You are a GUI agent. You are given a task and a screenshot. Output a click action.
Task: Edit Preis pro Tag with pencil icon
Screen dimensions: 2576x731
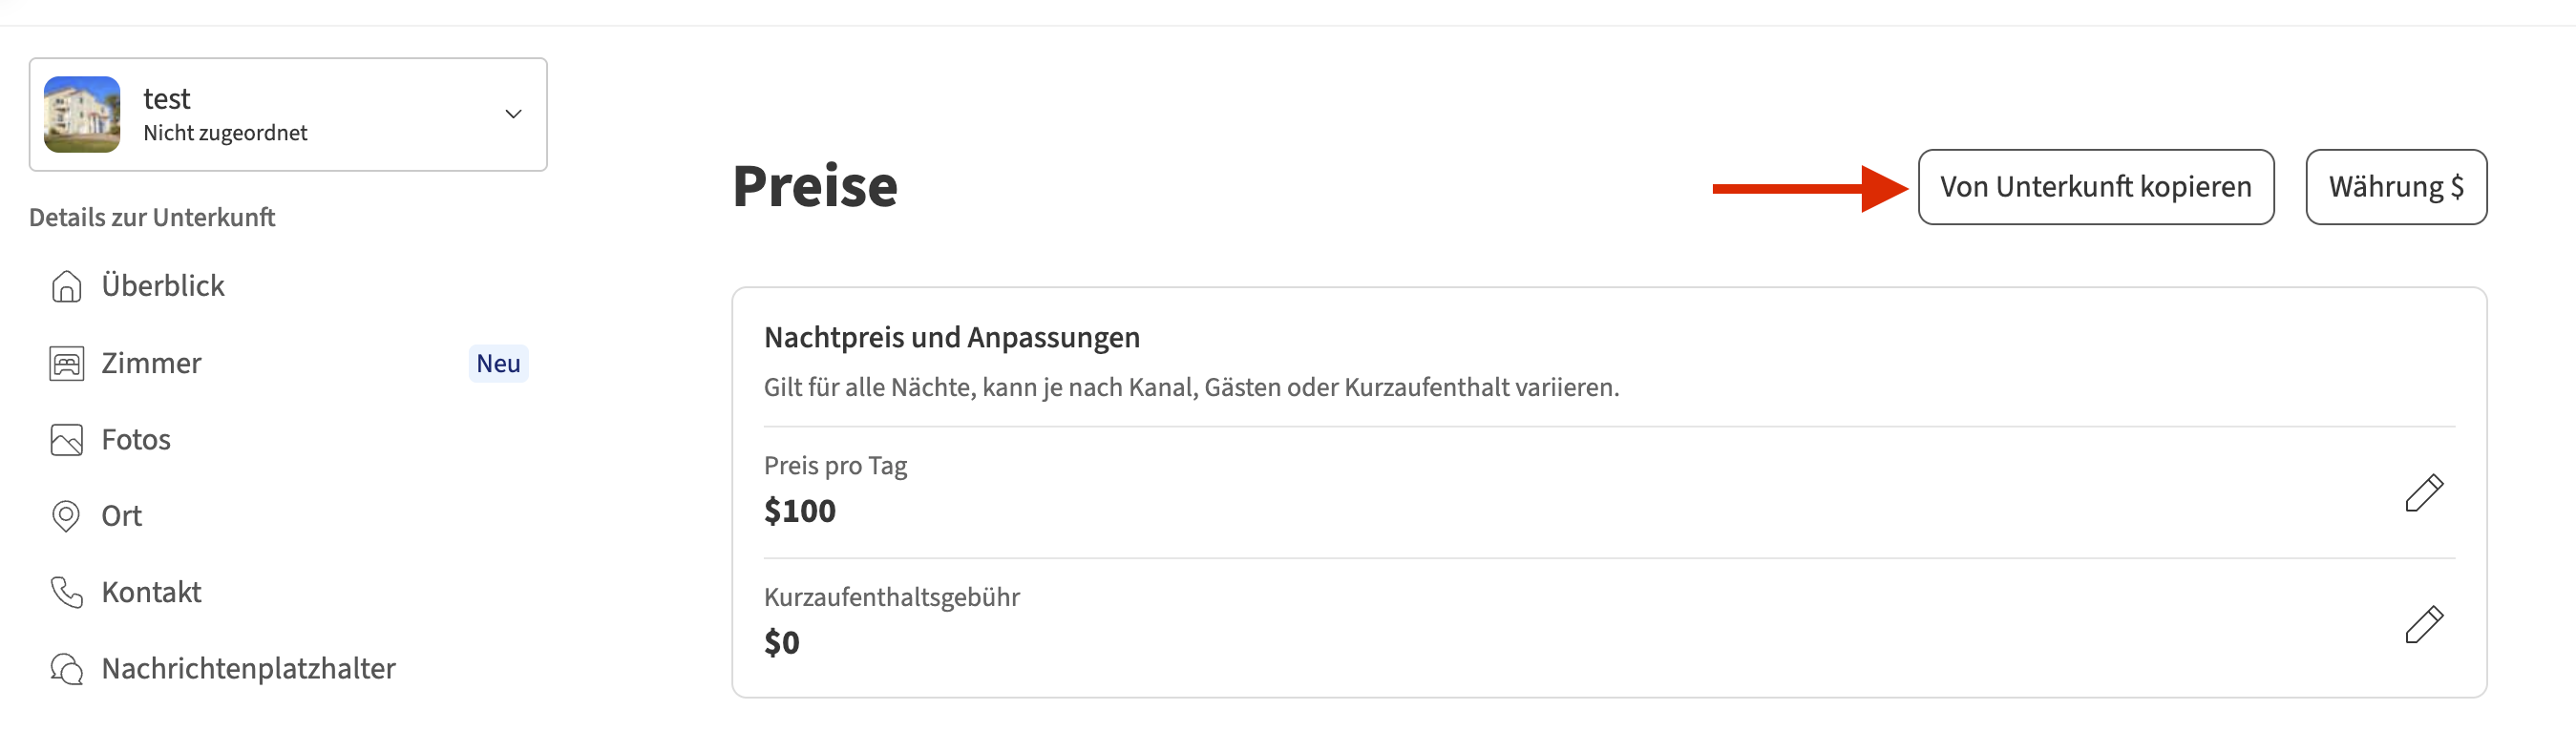[x=2423, y=493]
